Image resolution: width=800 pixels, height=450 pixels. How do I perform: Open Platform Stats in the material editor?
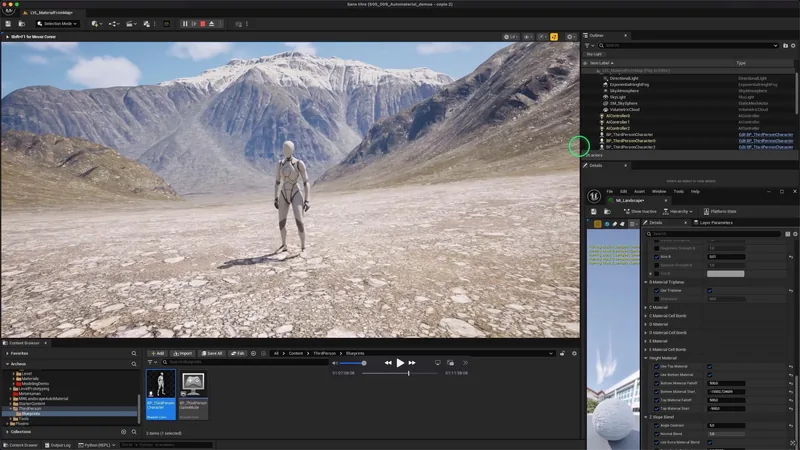click(720, 211)
